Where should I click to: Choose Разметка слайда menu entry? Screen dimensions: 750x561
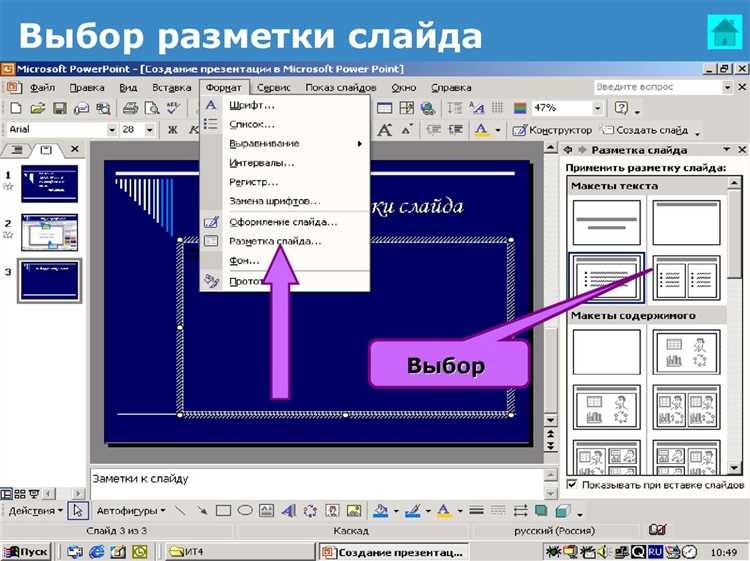[285, 242]
